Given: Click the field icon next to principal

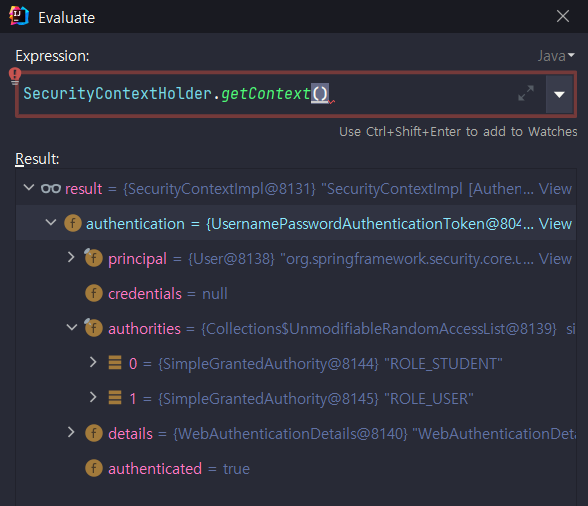Looking at the screenshot, I should coord(93,258).
